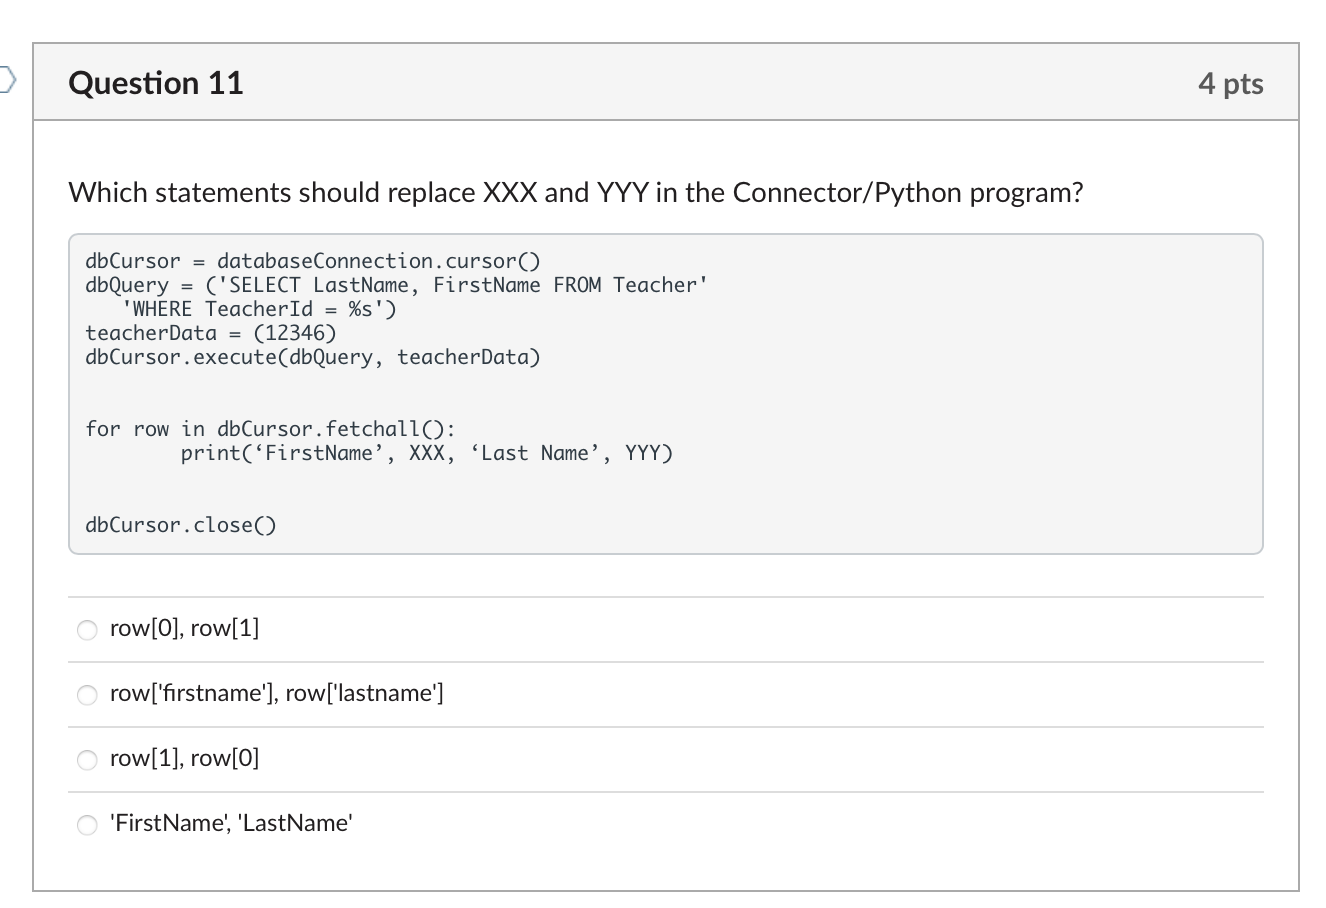Select the 'FirstName', 'LastName' radio button
Image resolution: width=1326 pixels, height=908 pixels.
88,825
